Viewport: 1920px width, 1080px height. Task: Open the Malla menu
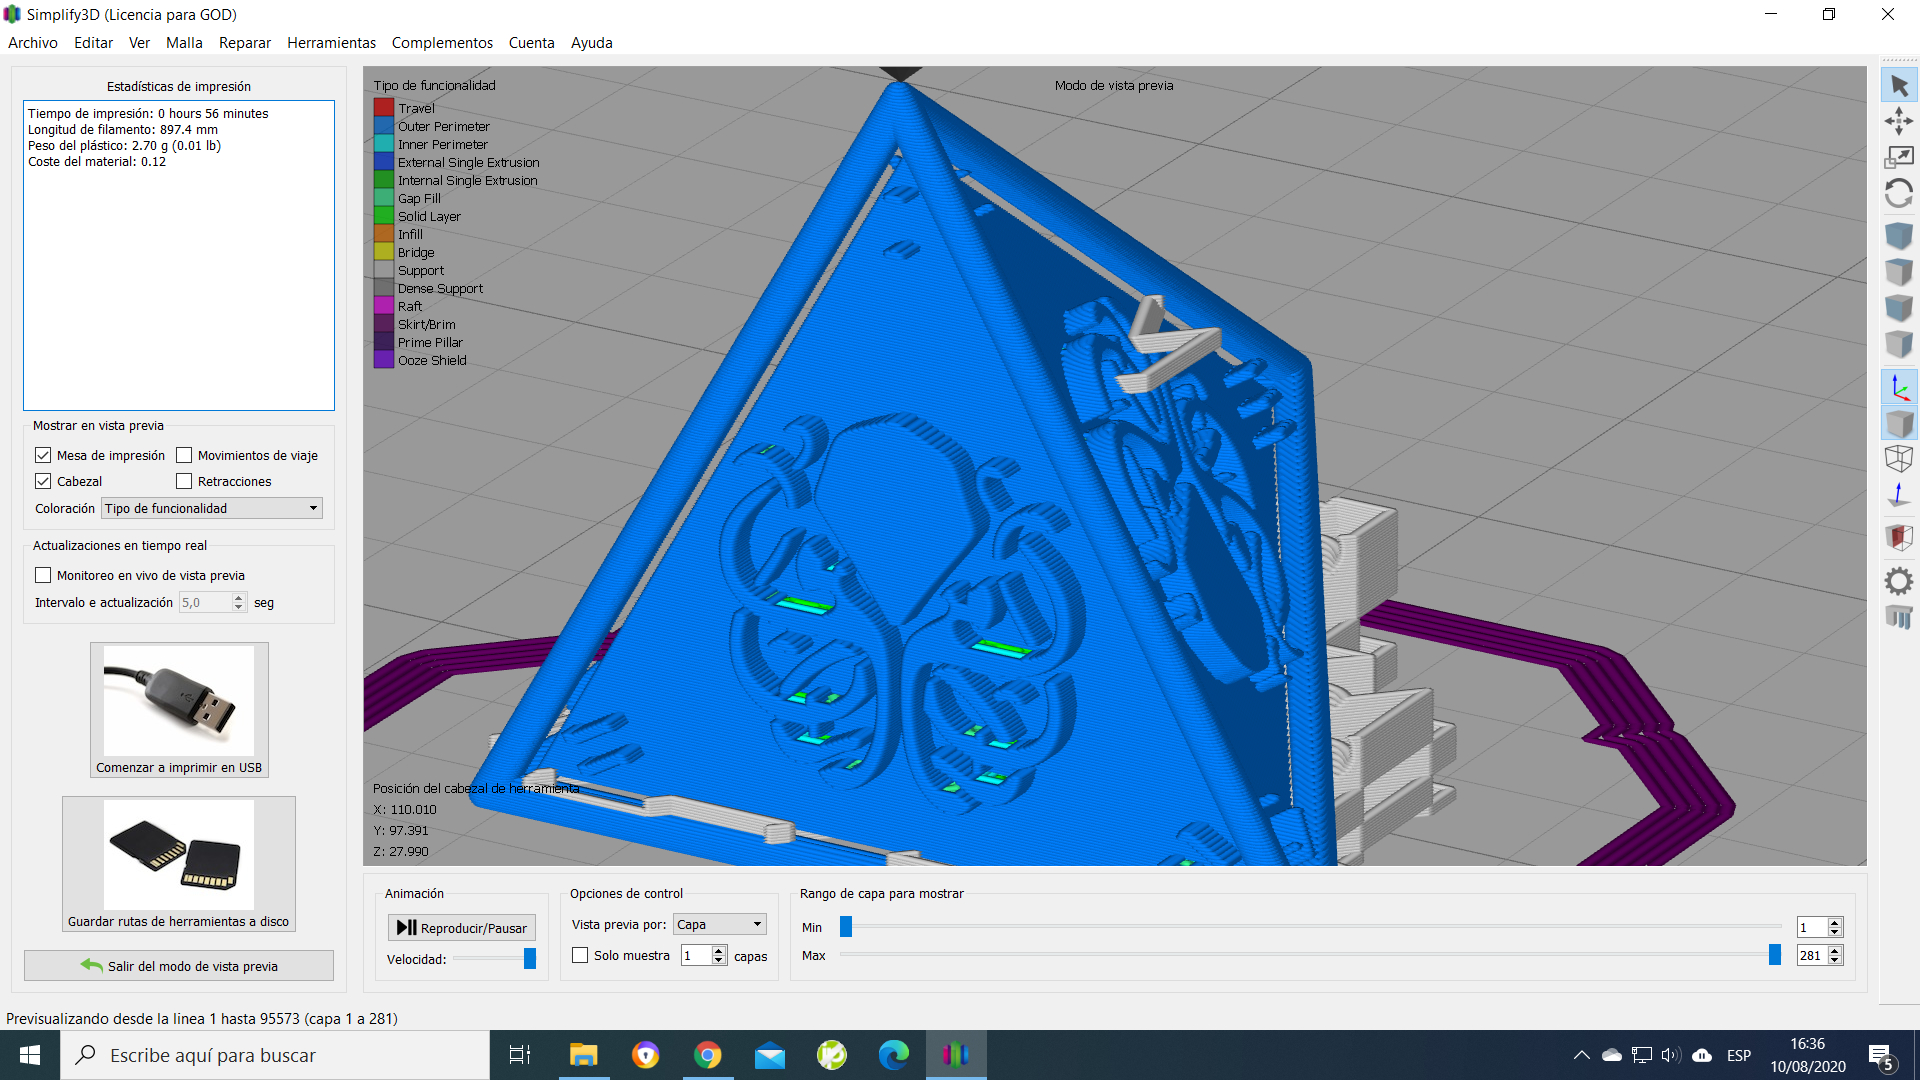pyautogui.click(x=184, y=43)
